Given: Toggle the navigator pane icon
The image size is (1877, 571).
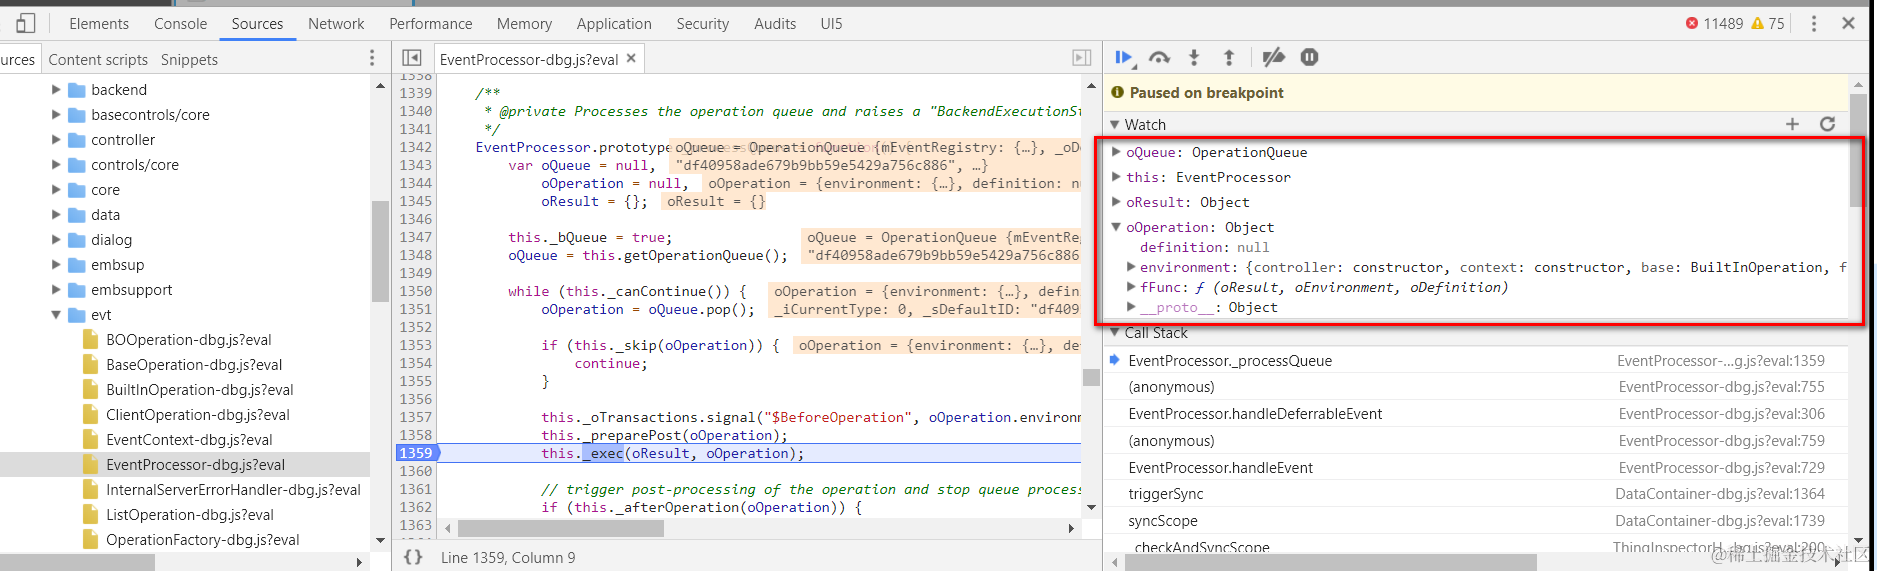Looking at the screenshot, I should pos(412,58).
